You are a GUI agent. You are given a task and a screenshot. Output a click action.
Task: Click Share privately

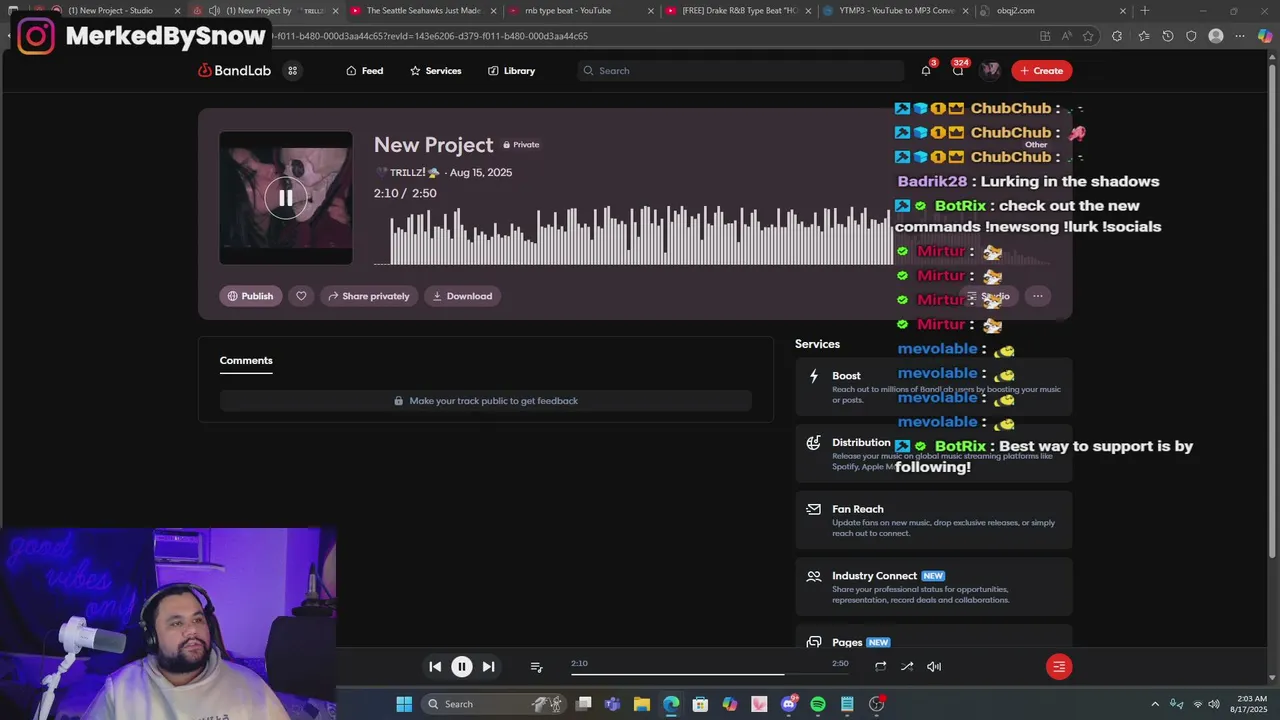pyautogui.click(x=369, y=296)
